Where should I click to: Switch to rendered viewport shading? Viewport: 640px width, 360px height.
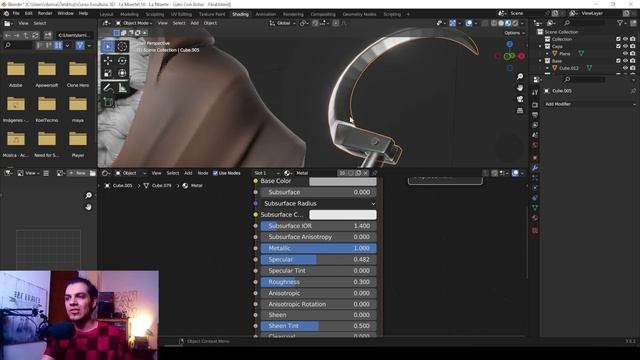(x=515, y=23)
